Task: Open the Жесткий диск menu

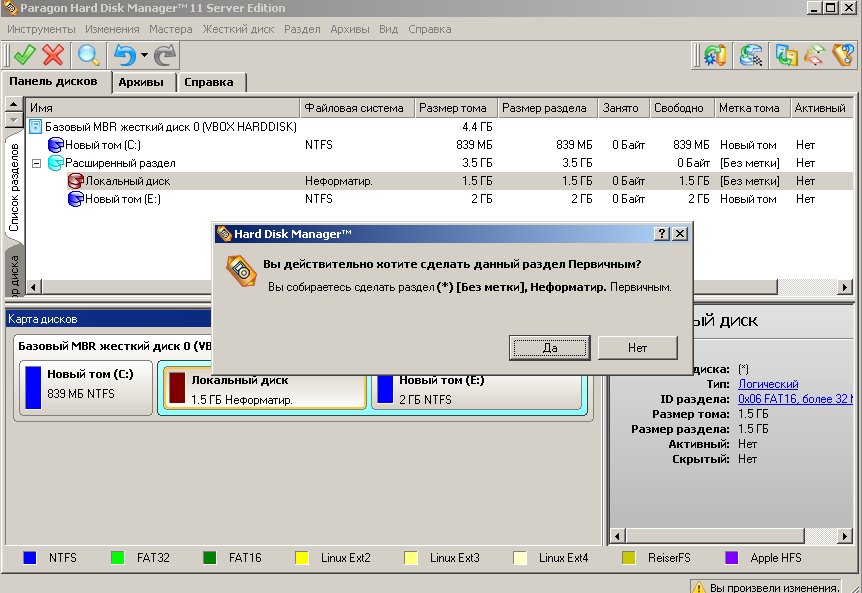Action: point(238,29)
